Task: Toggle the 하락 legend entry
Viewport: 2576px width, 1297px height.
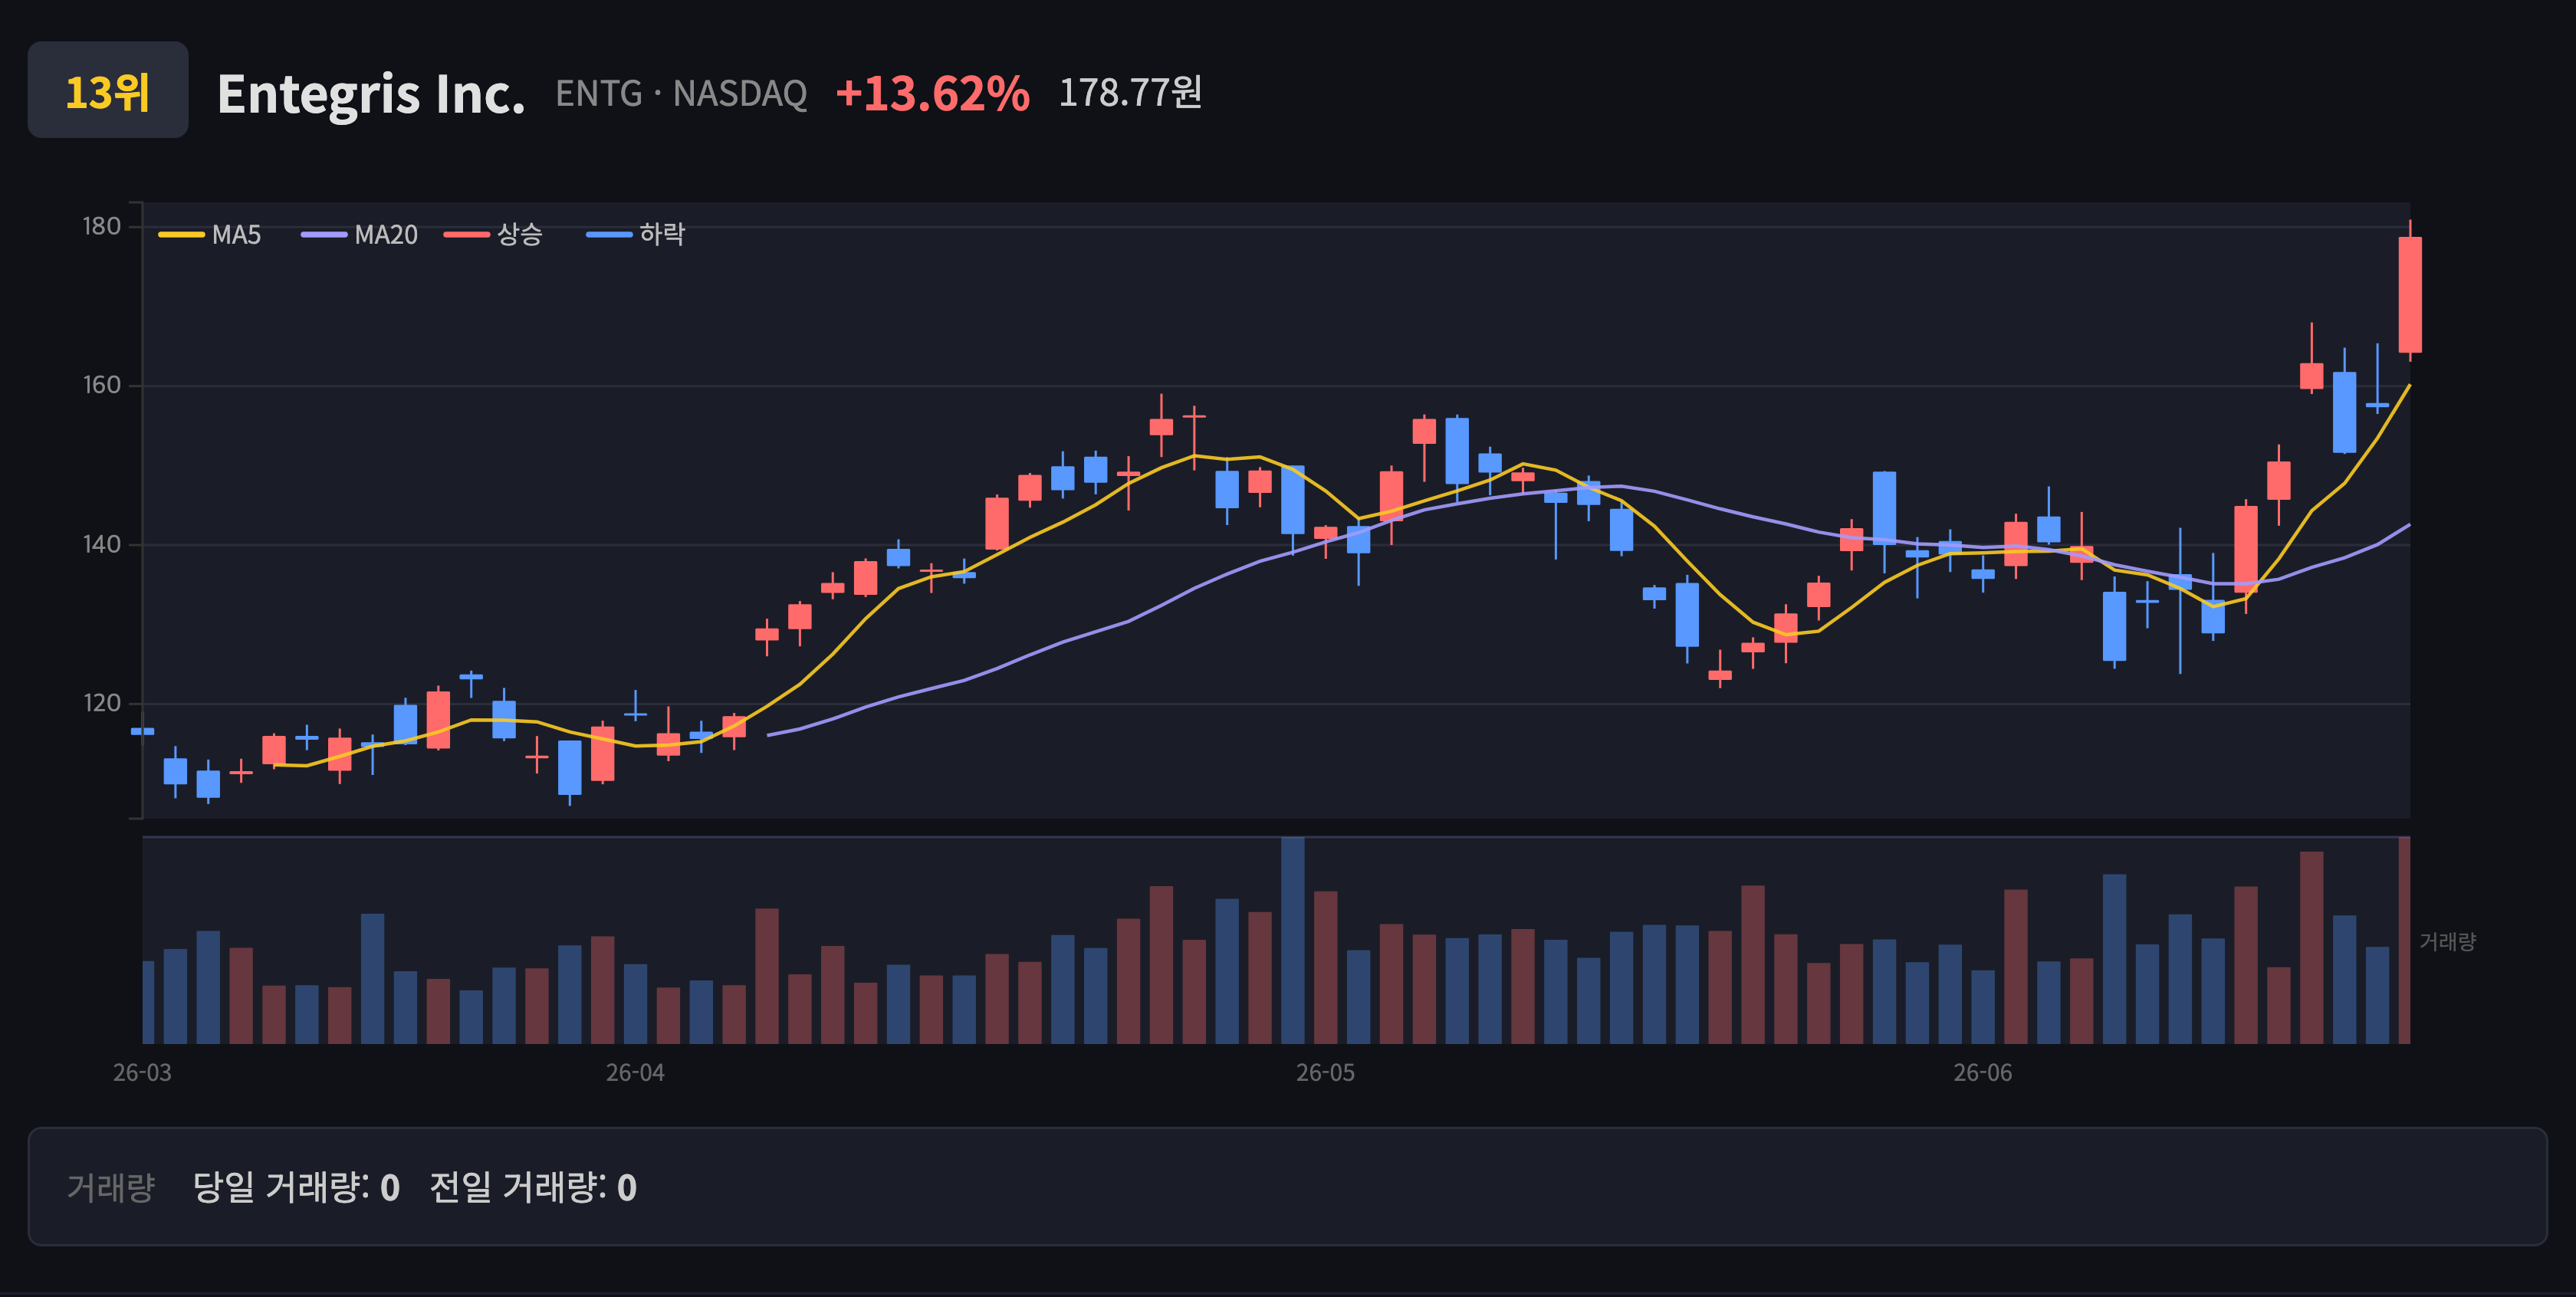Action: click(x=636, y=235)
